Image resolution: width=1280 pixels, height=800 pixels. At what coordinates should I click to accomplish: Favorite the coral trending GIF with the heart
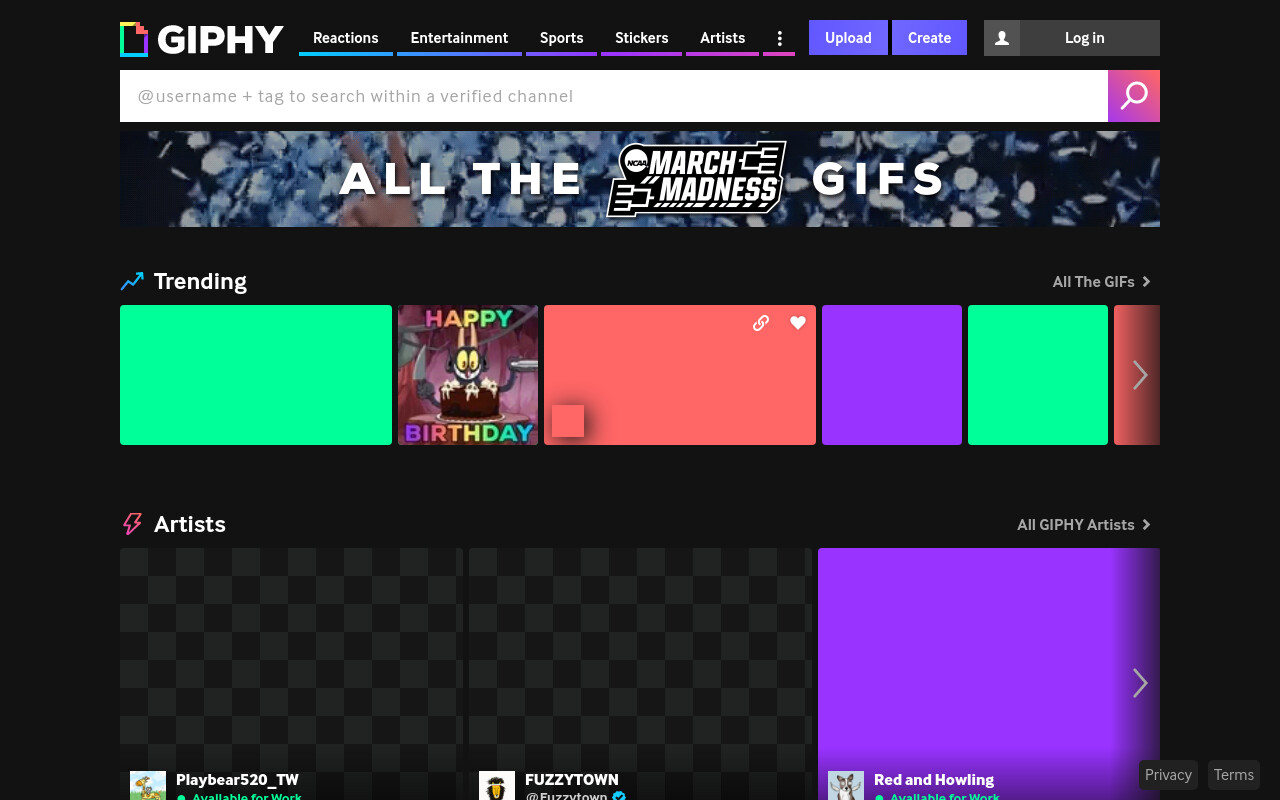797,323
